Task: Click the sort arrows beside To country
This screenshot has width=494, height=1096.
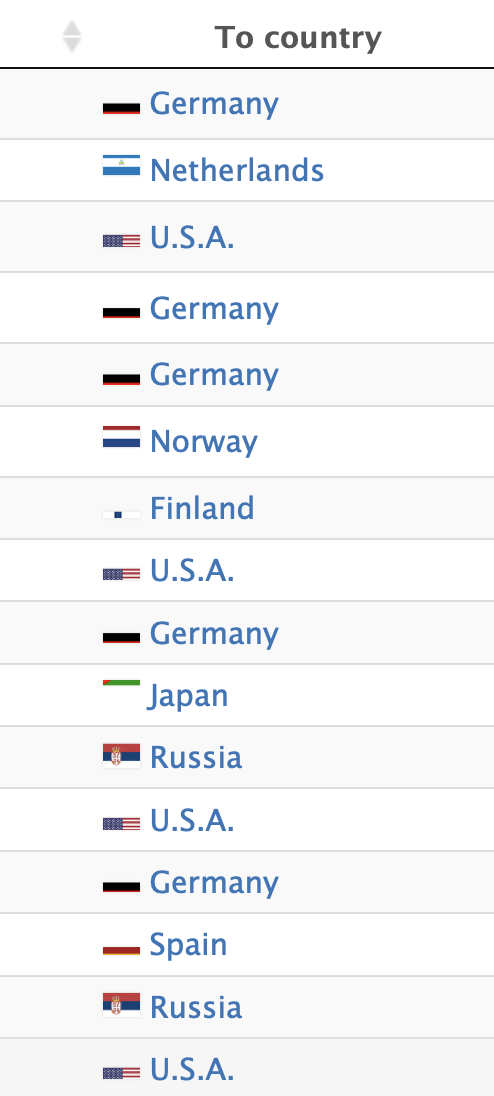Action: (72, 37)
